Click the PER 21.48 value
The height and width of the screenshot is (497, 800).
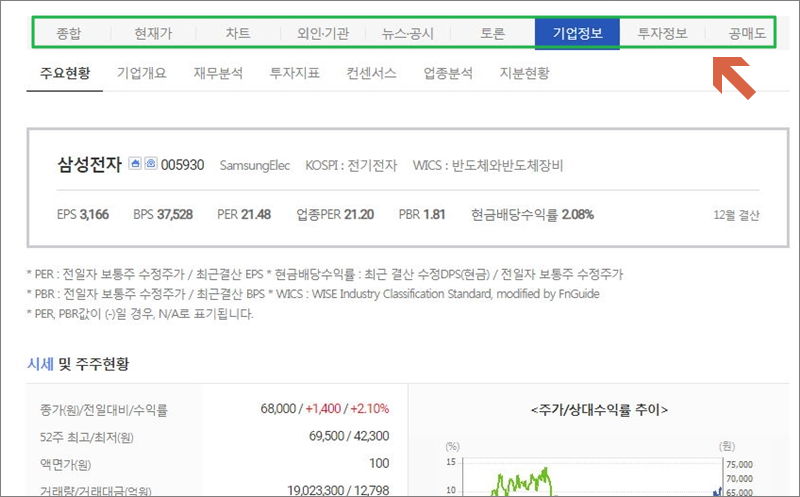[x=244, y=214]
